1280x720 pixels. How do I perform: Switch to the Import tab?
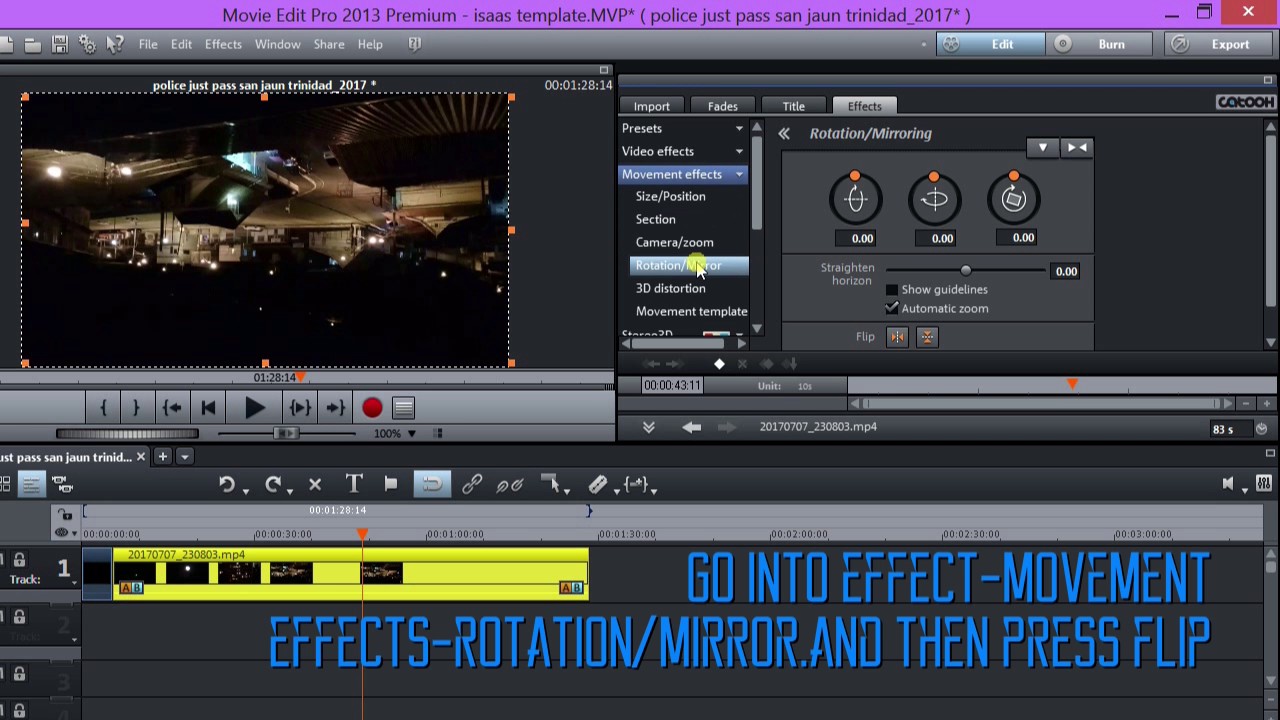651,106
